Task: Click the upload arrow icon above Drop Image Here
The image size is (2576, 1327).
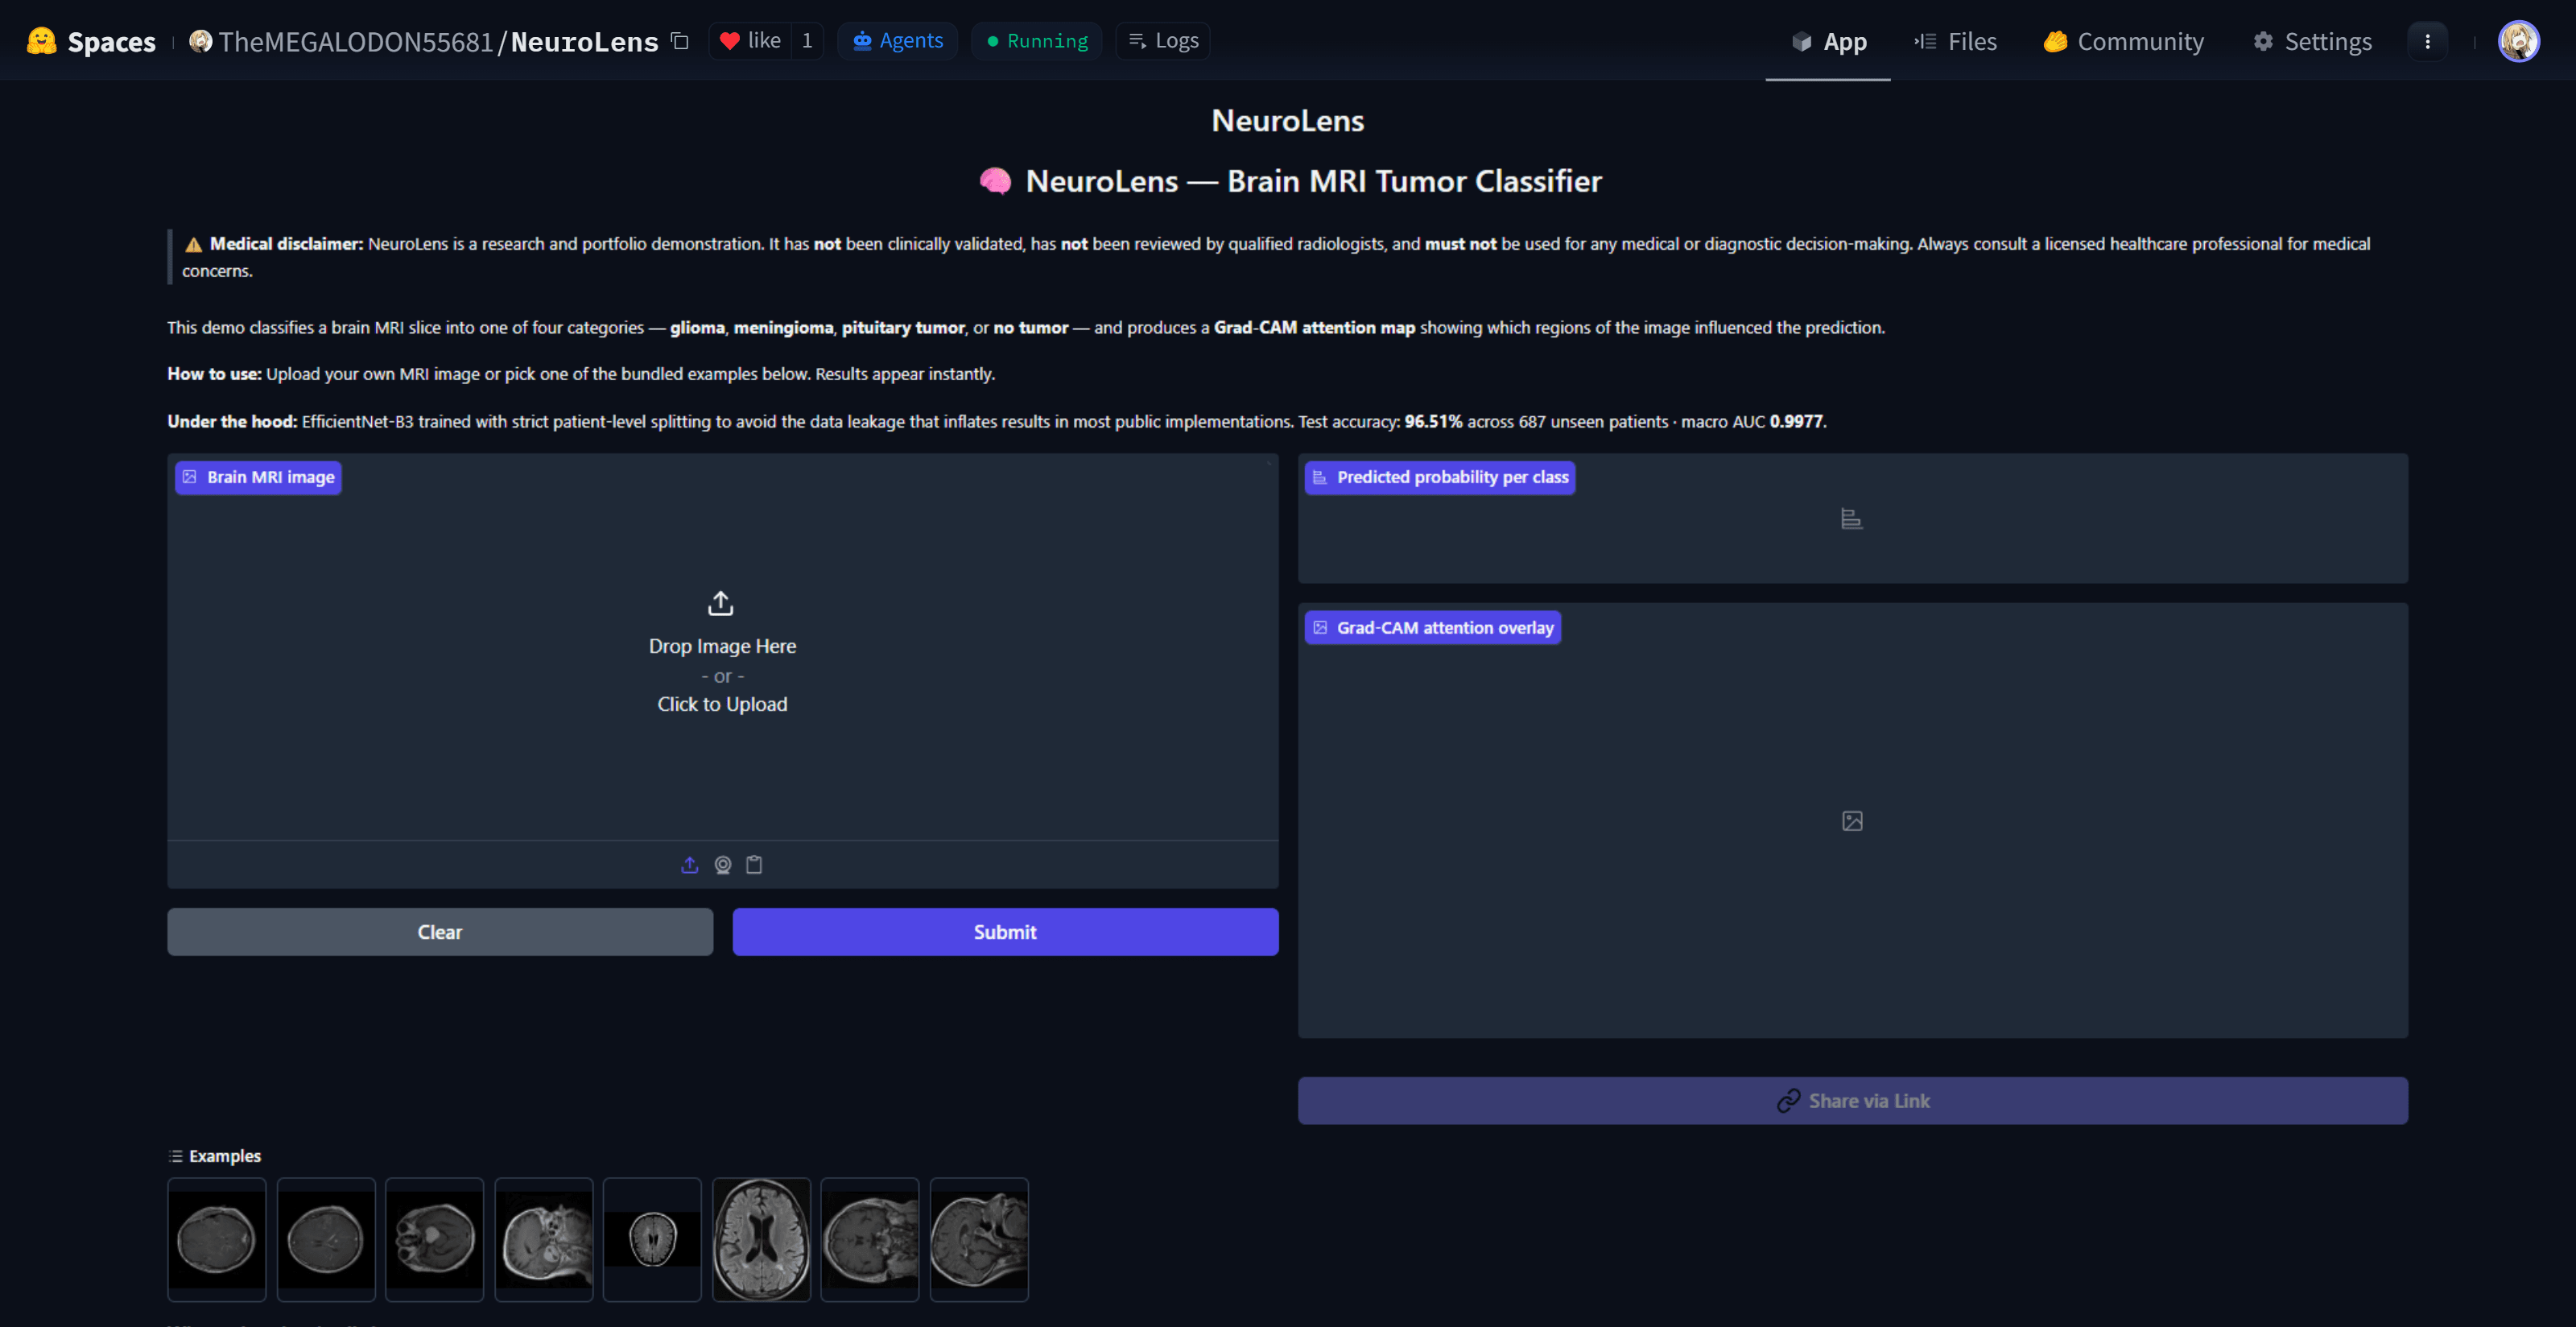Action: [721, 603]
